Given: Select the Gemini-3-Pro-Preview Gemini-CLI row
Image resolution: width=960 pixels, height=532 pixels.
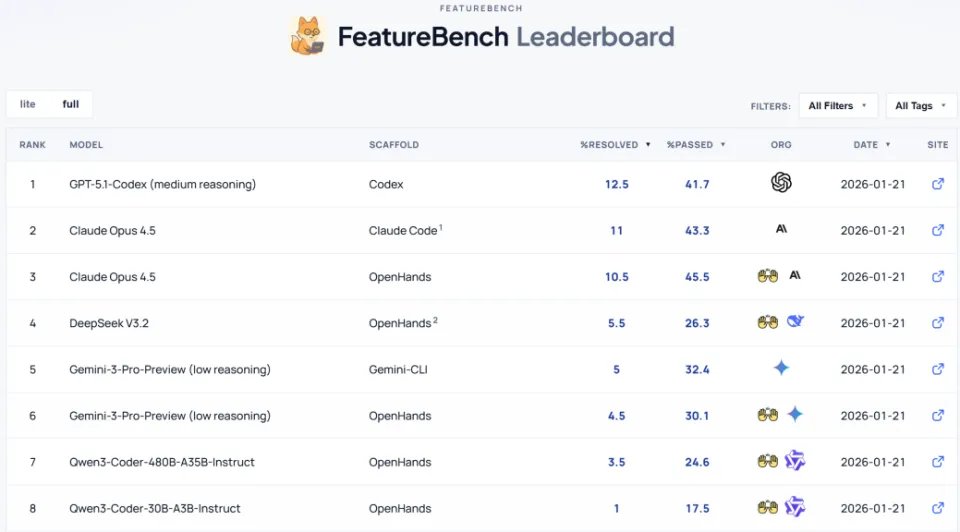Looking at the screenshot, I should pyautogui.click(x=170, y=369).
